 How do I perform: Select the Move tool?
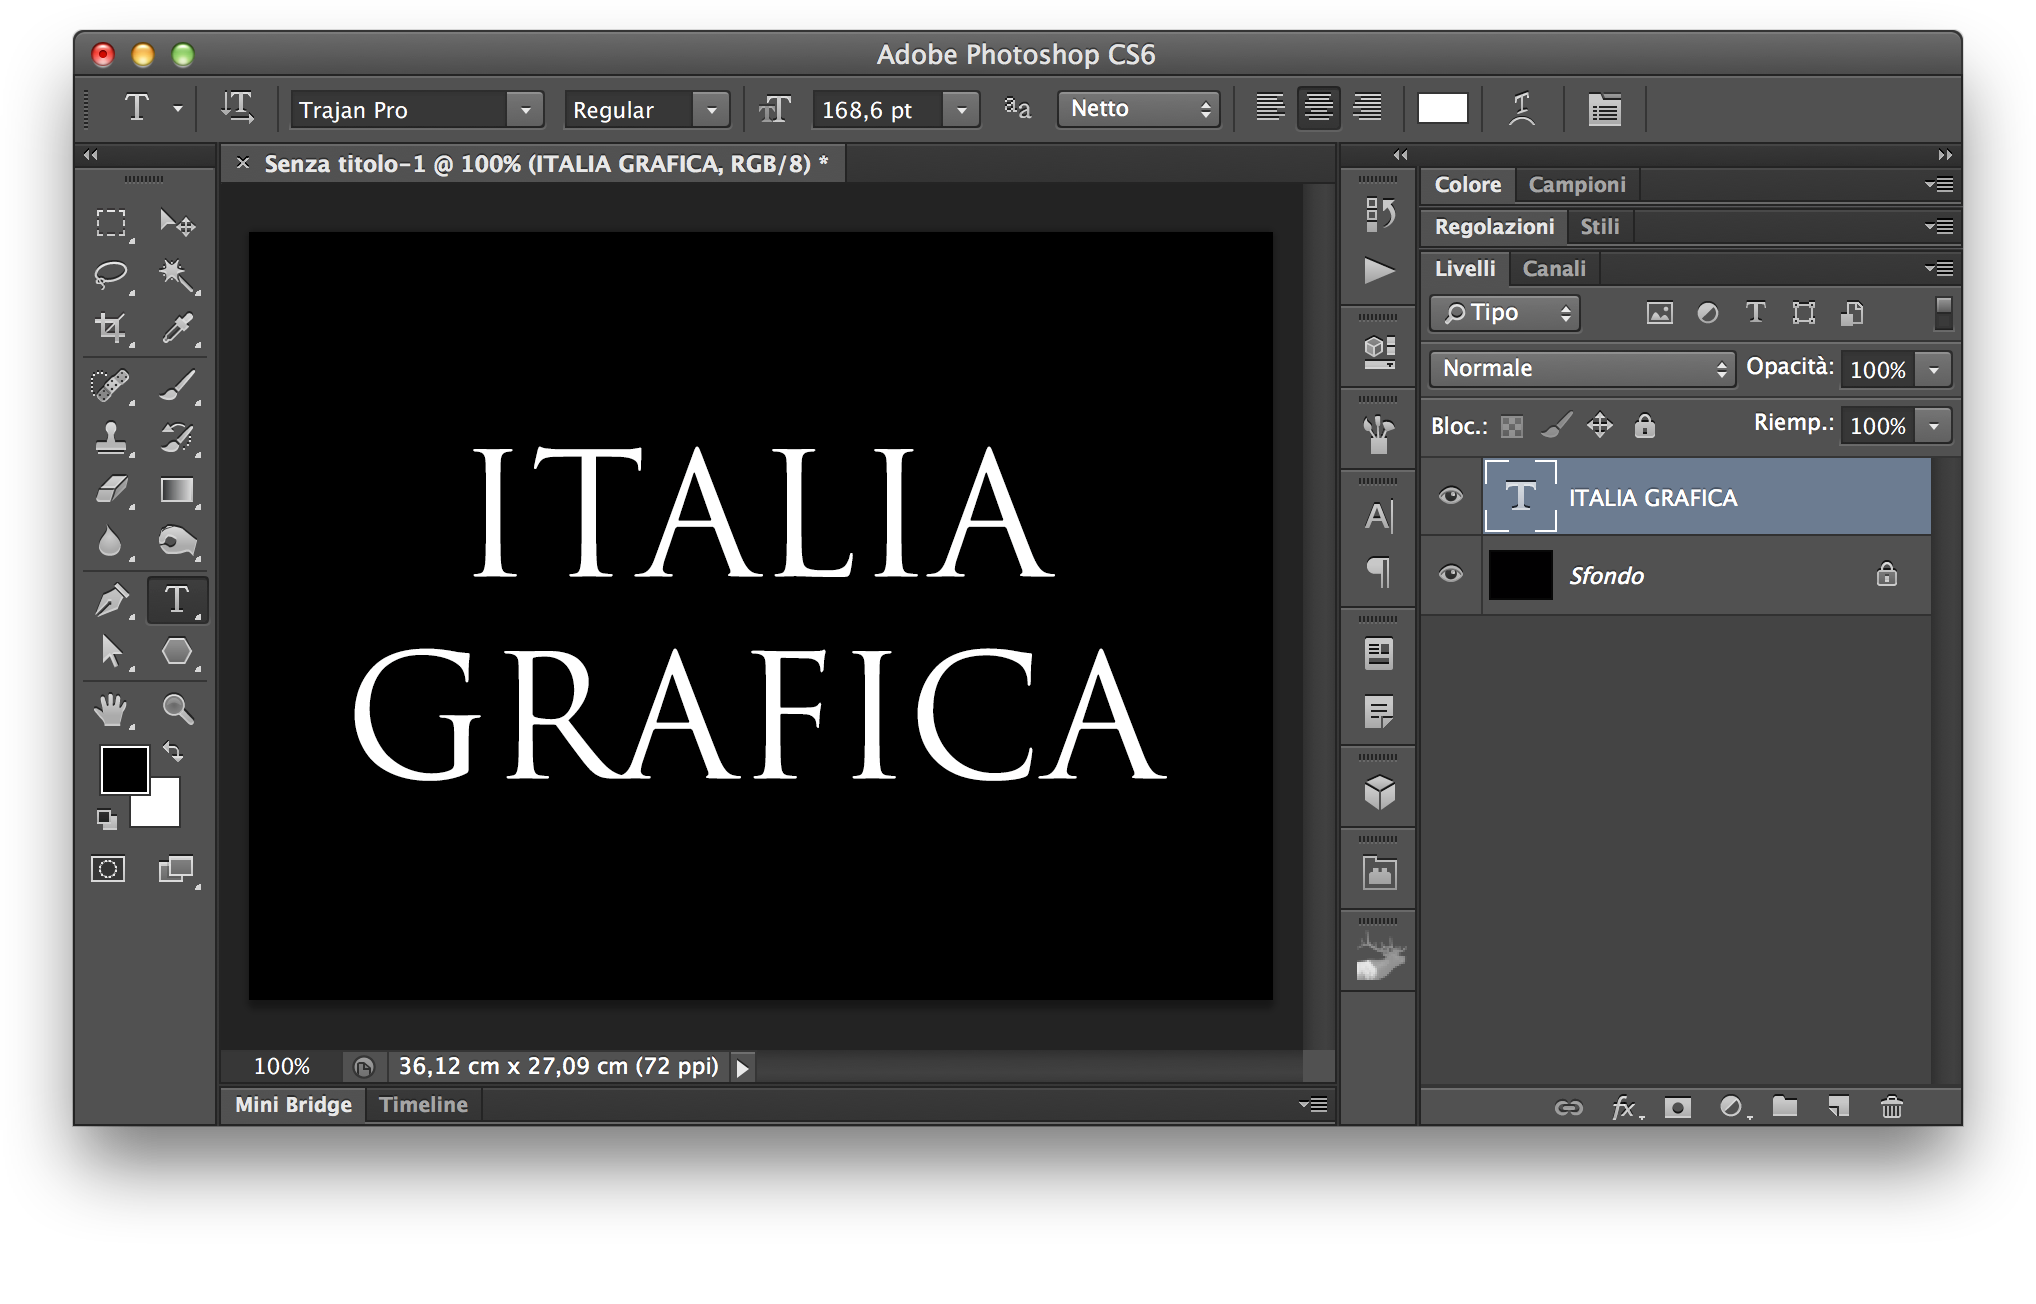click(x=177, y=222)
